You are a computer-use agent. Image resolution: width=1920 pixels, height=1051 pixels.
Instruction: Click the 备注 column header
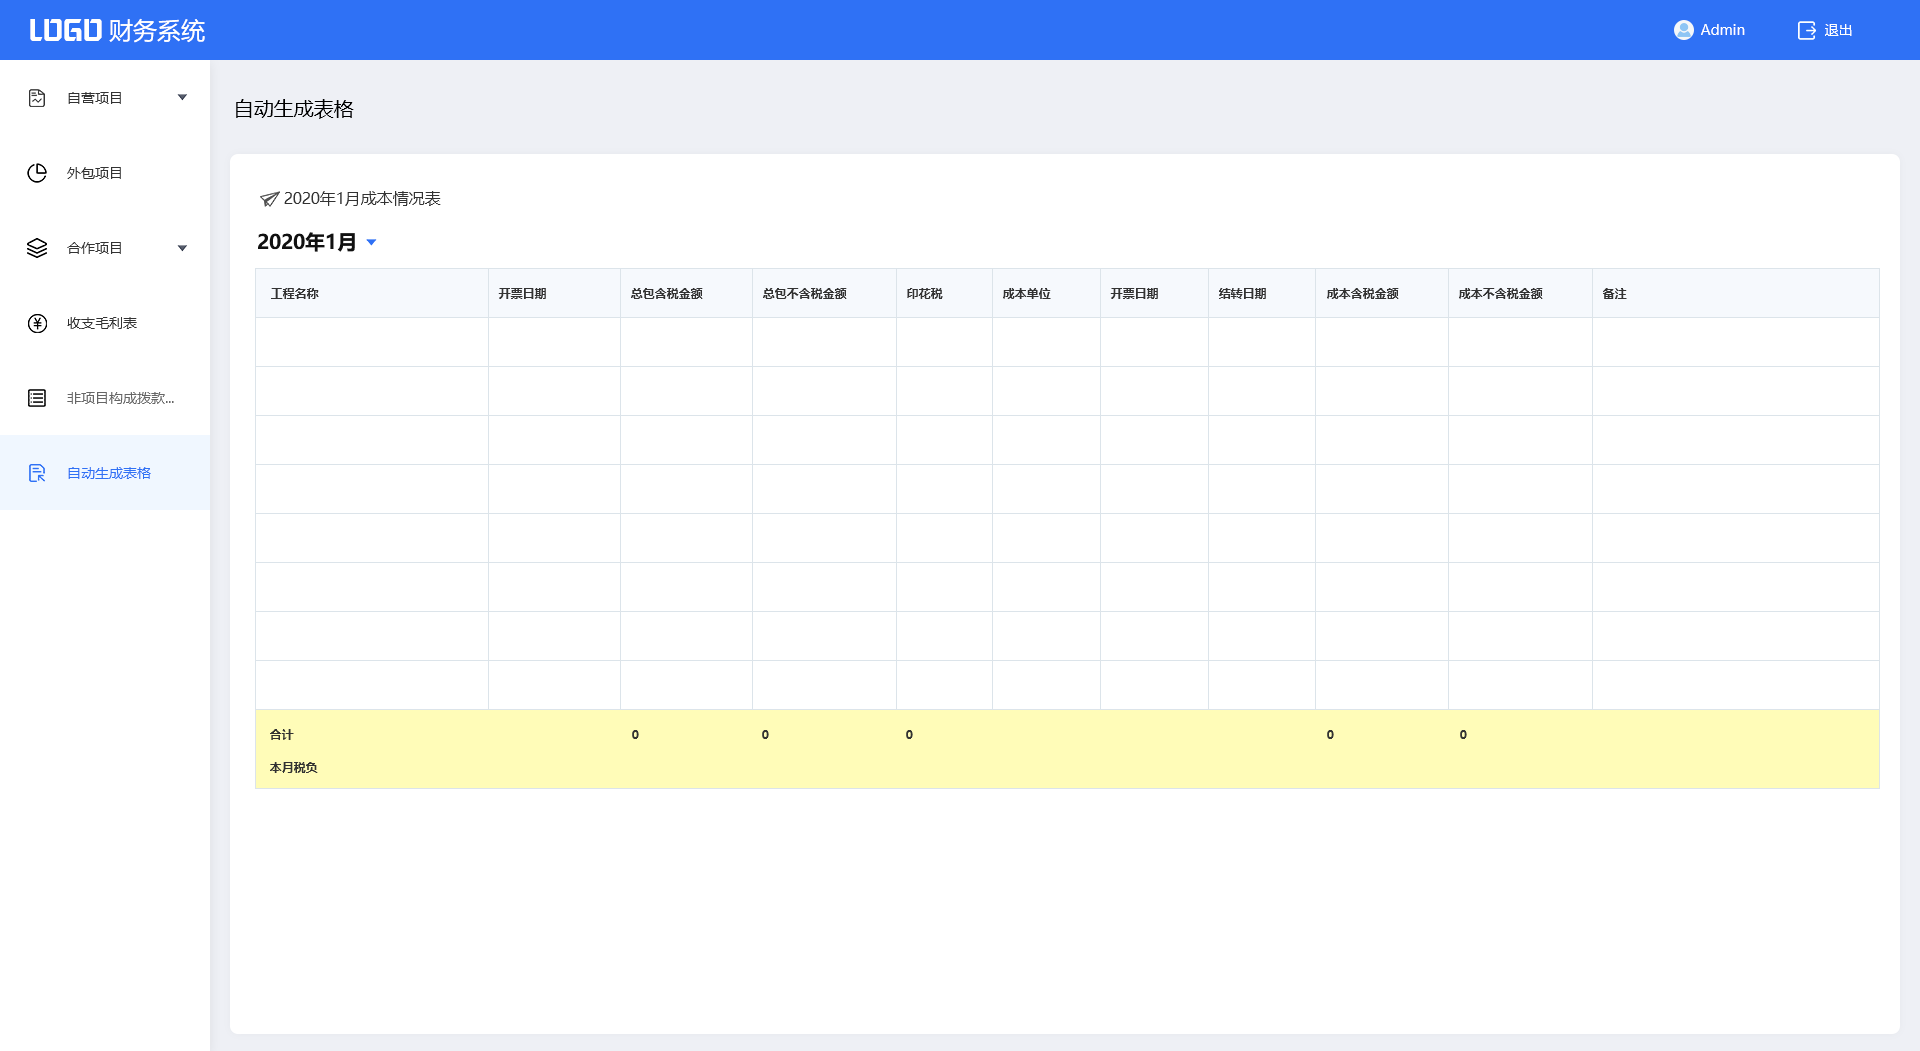(x=1614, y=294)
